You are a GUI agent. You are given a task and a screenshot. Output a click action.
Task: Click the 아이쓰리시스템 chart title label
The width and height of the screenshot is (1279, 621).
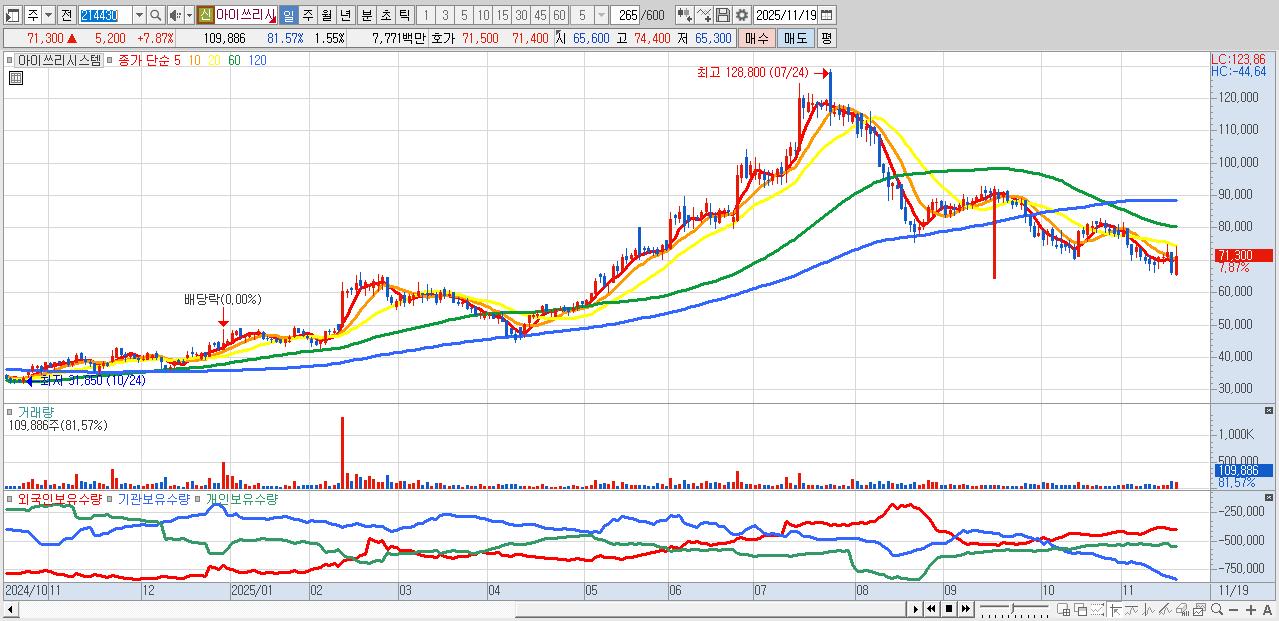59,60
